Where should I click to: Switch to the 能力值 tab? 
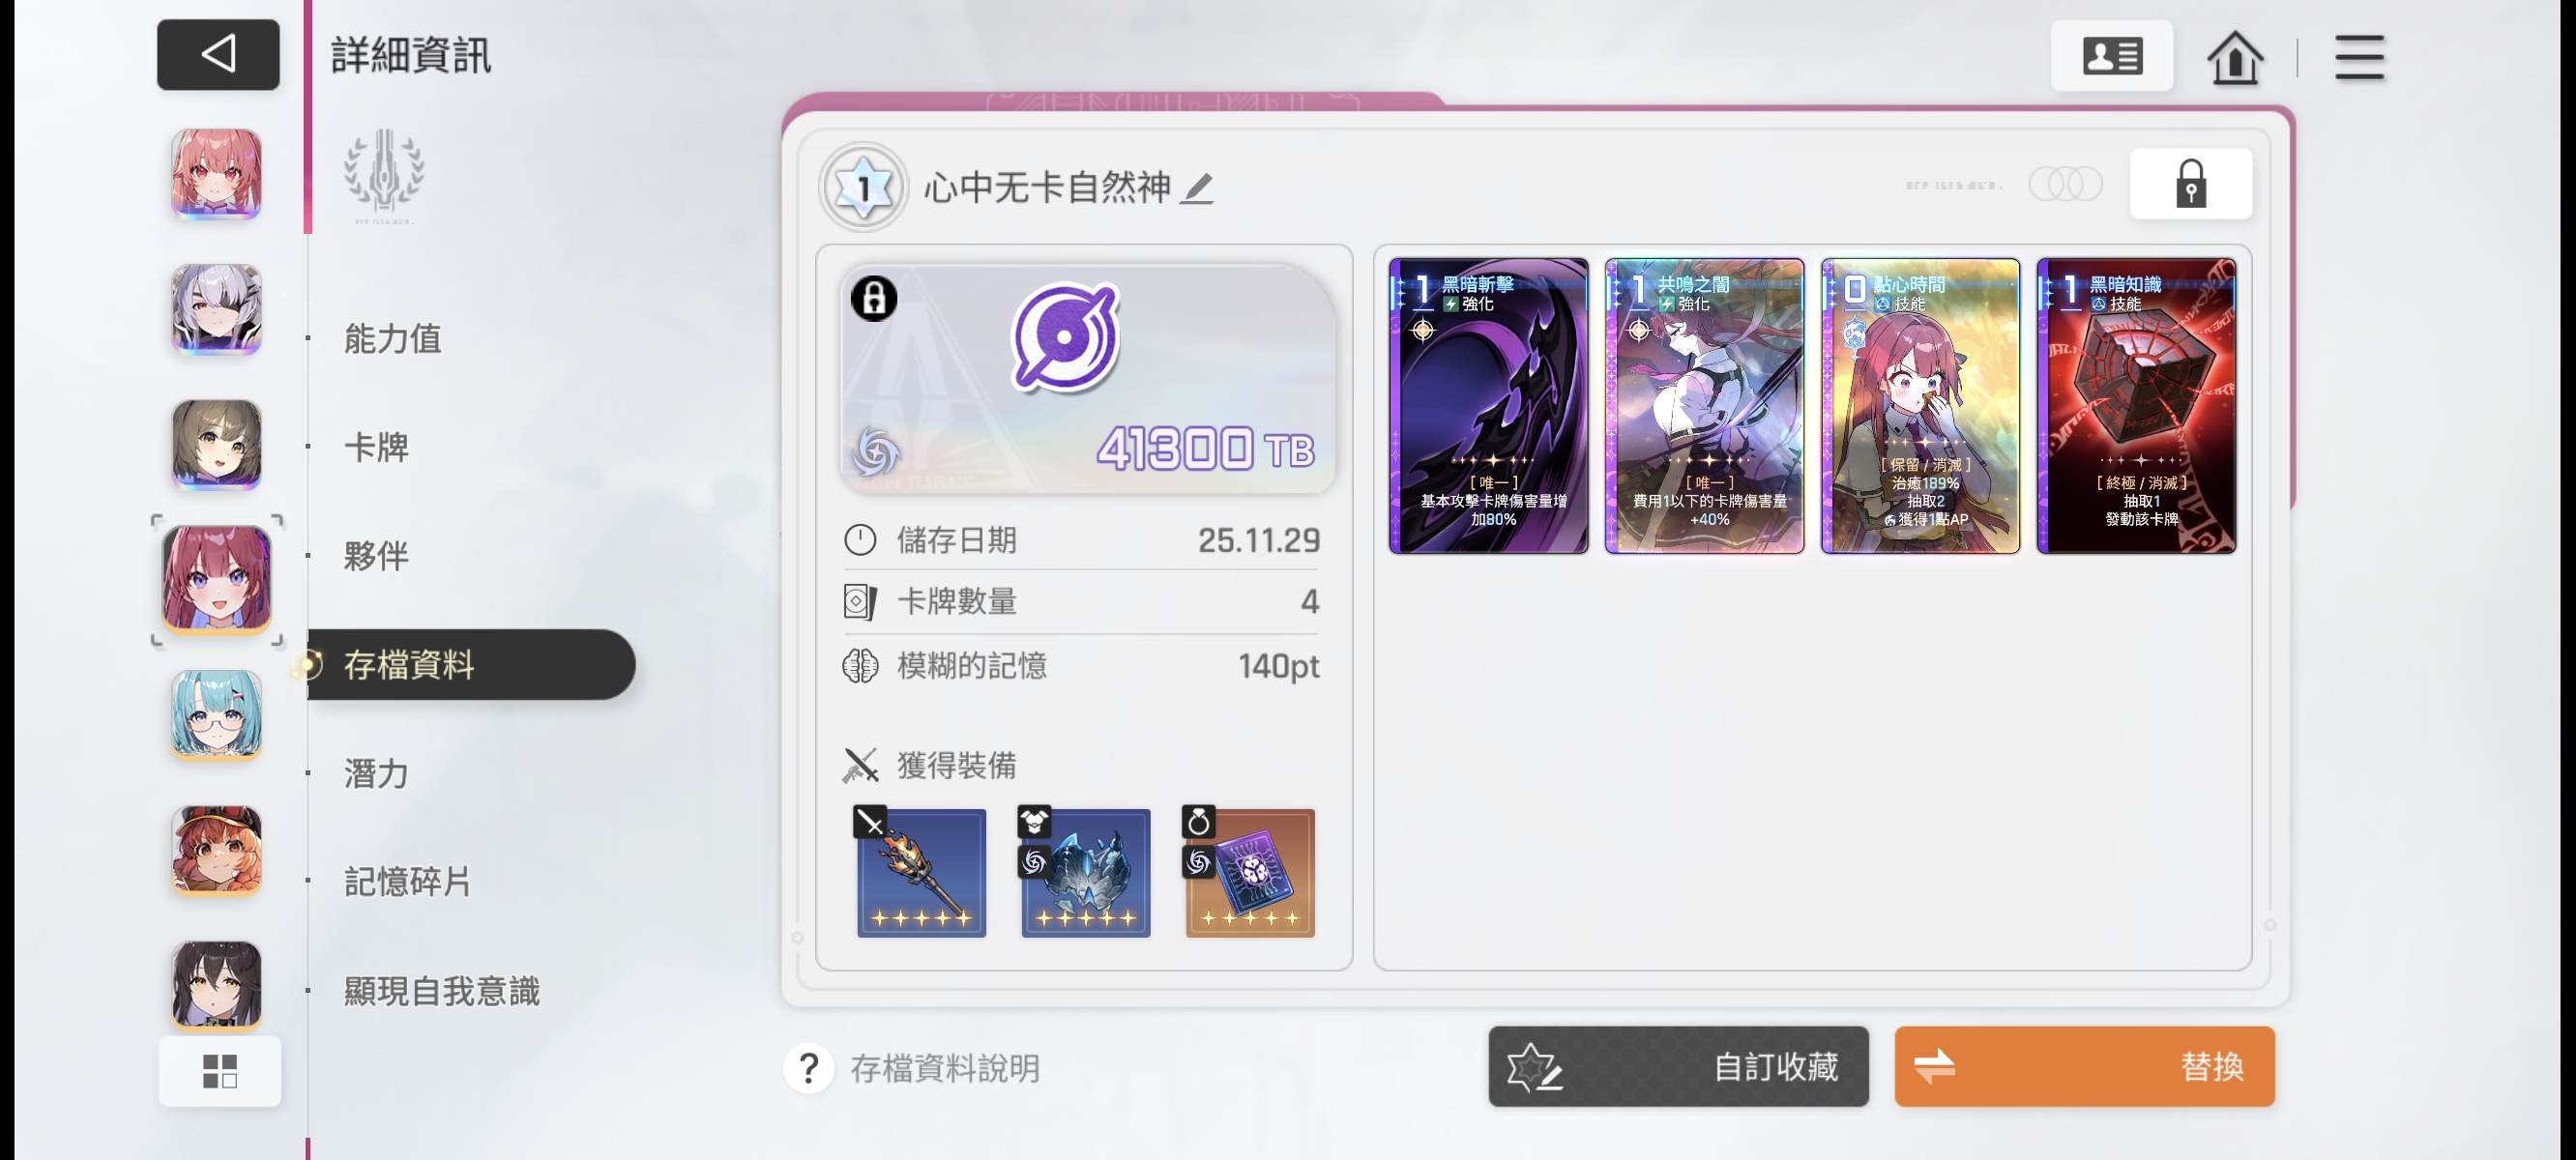pyautogui.click(x=392, y=338)
